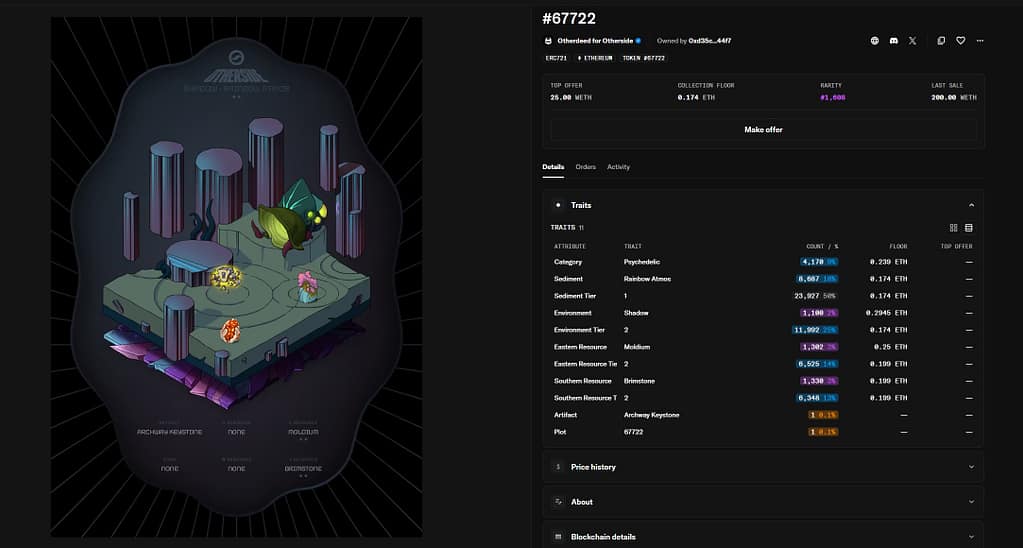Switch to the Orders tab
Screen dimensions: 1023x548
click(585, 167)
